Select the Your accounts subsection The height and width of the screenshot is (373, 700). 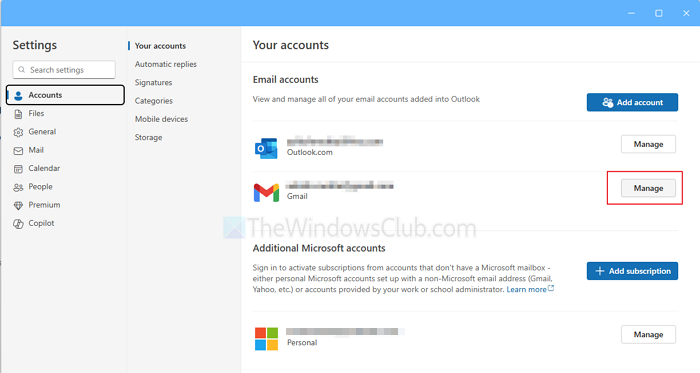pyautogui.click(x=160, y=46)
